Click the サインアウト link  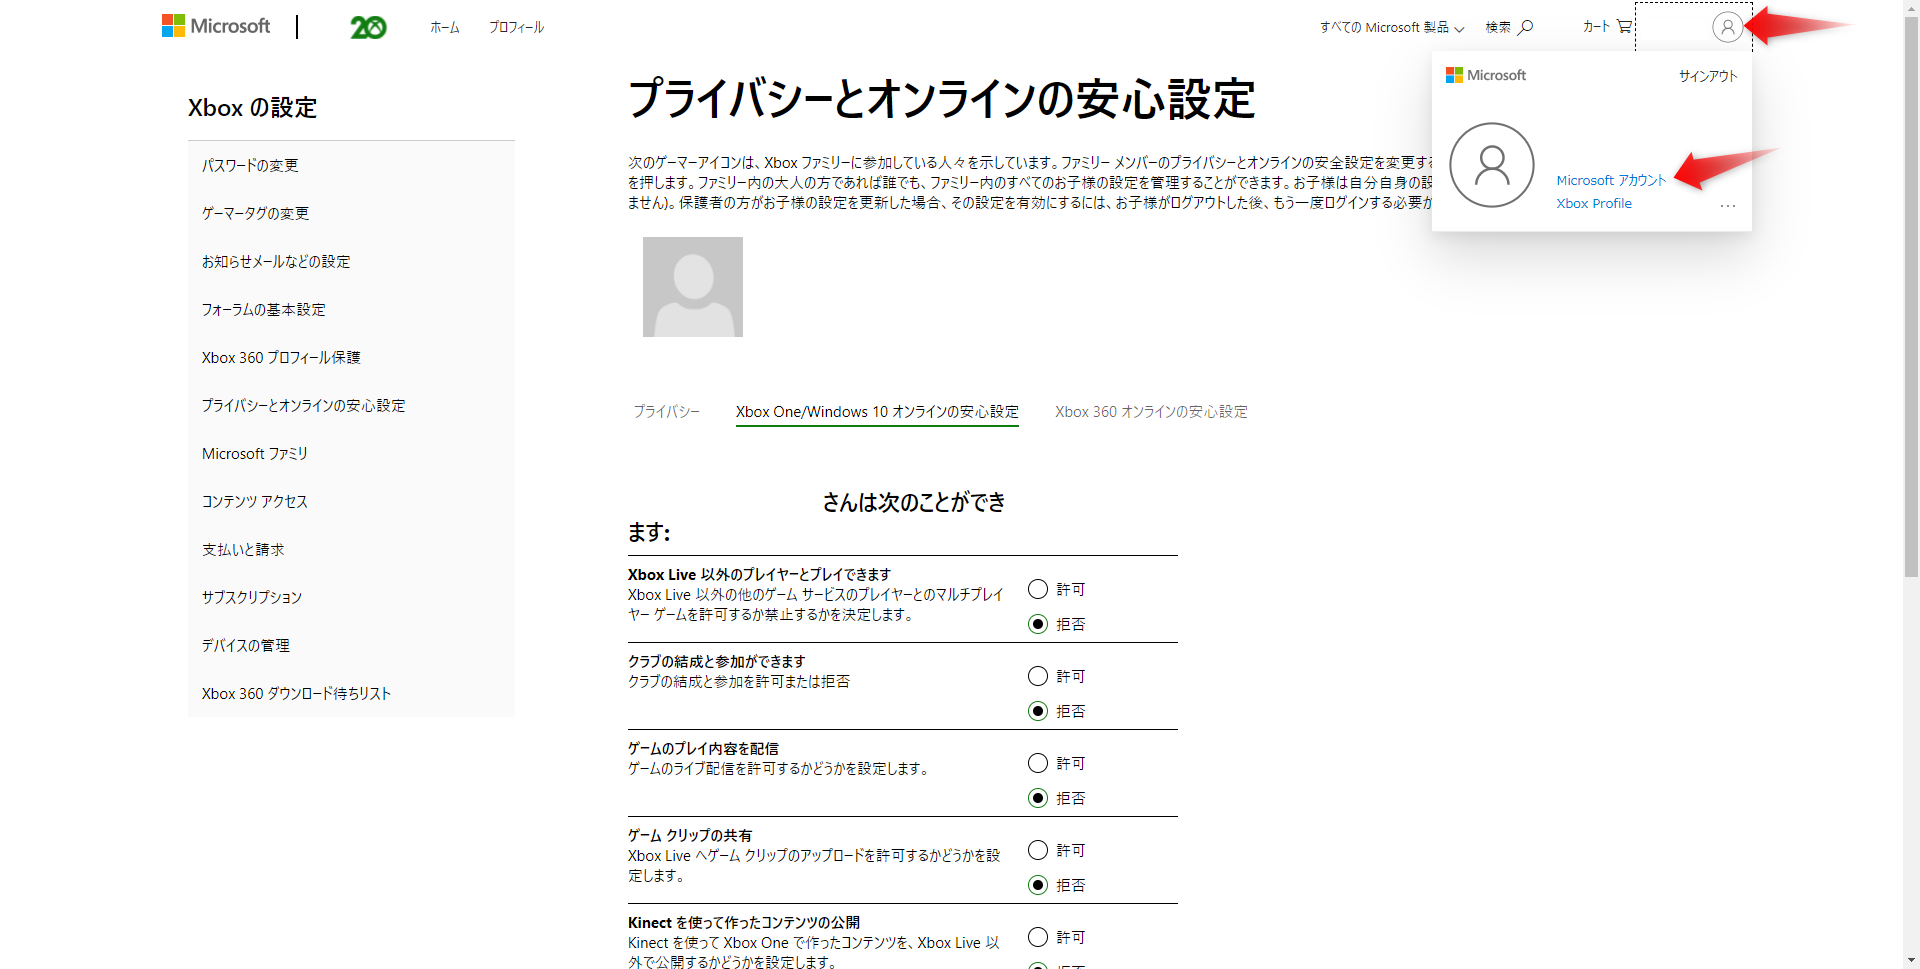tap(1707, 76)
